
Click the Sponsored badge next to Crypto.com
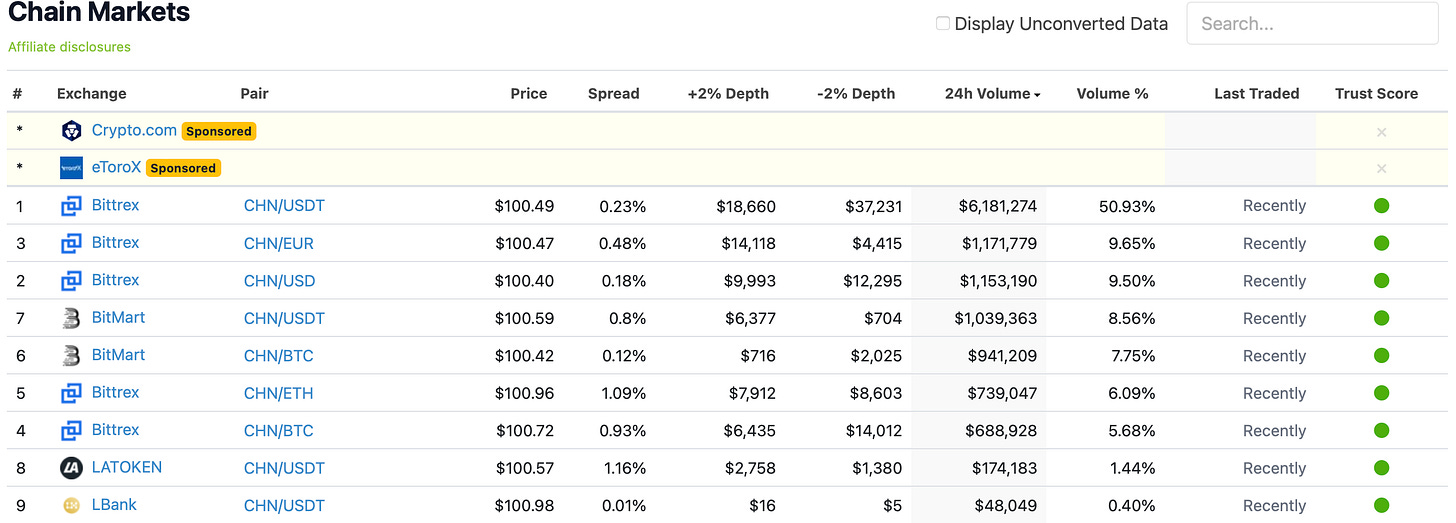219,131
